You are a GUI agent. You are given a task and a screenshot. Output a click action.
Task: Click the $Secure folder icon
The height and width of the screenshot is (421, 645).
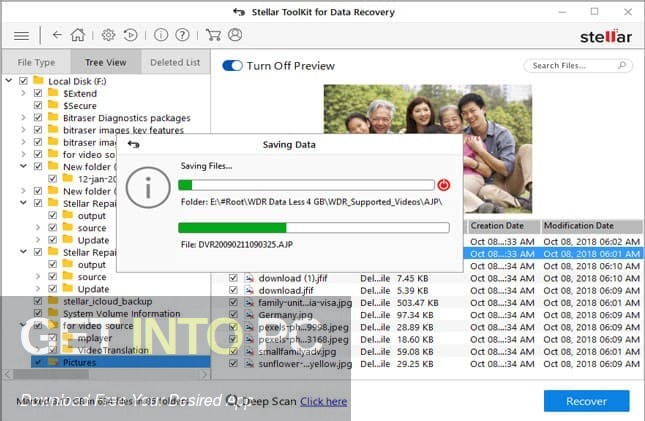(53, 105)
